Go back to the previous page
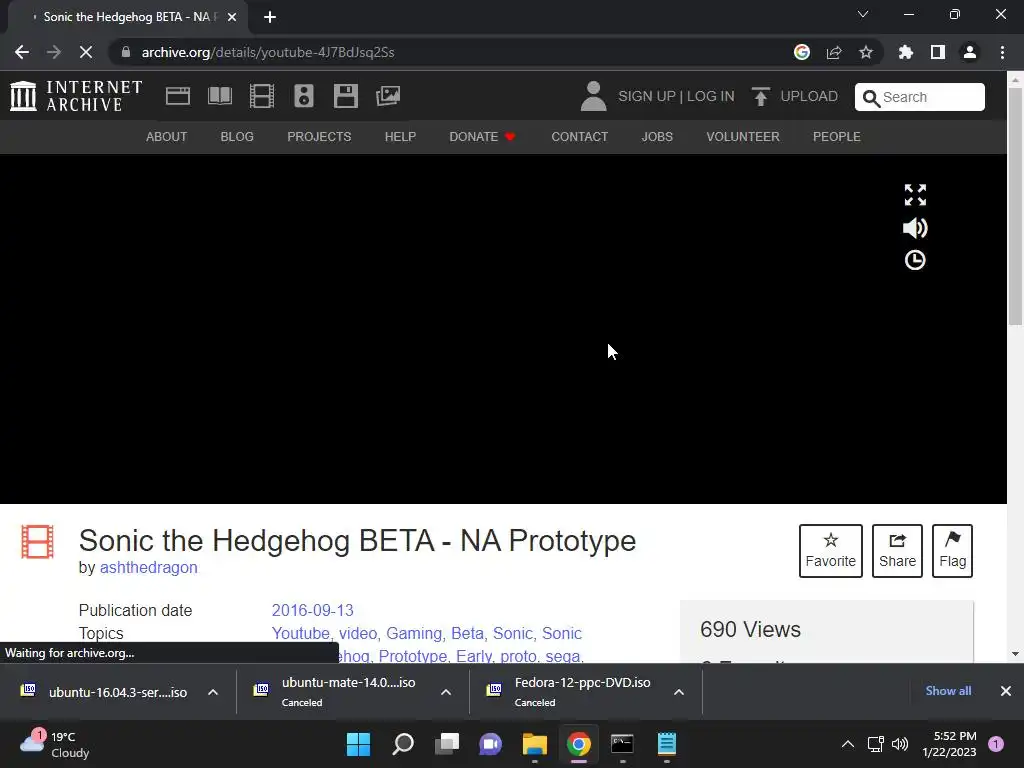Image resolution: width=1024 pixels, height=768 pixels. [22, 52]
